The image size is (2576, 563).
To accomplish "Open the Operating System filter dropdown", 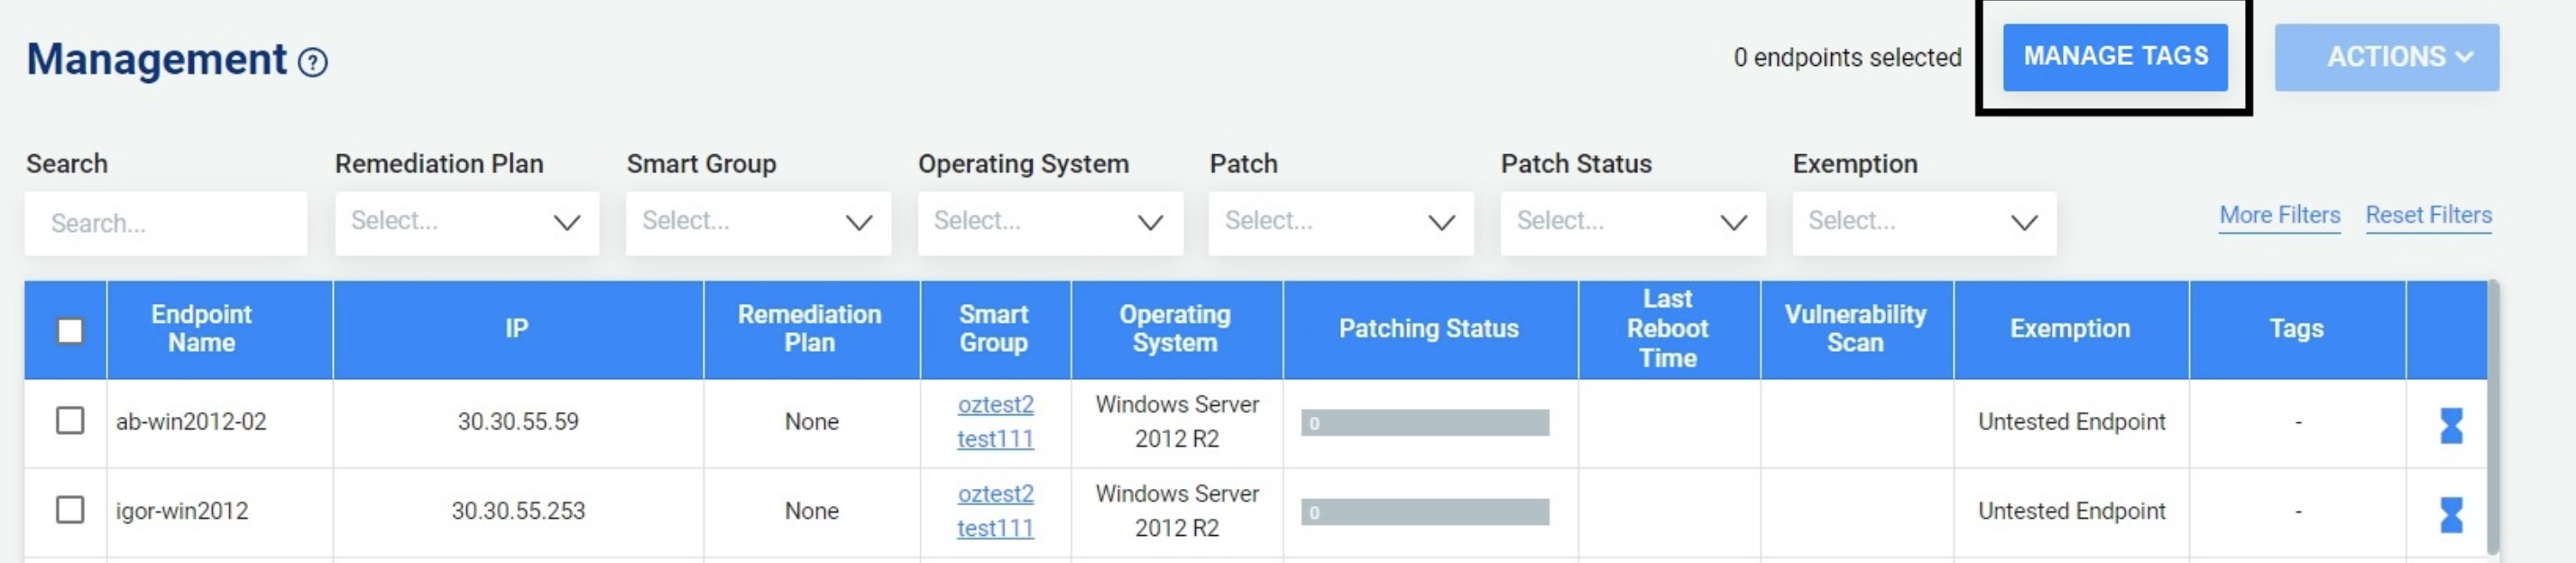I will 1050,223.
